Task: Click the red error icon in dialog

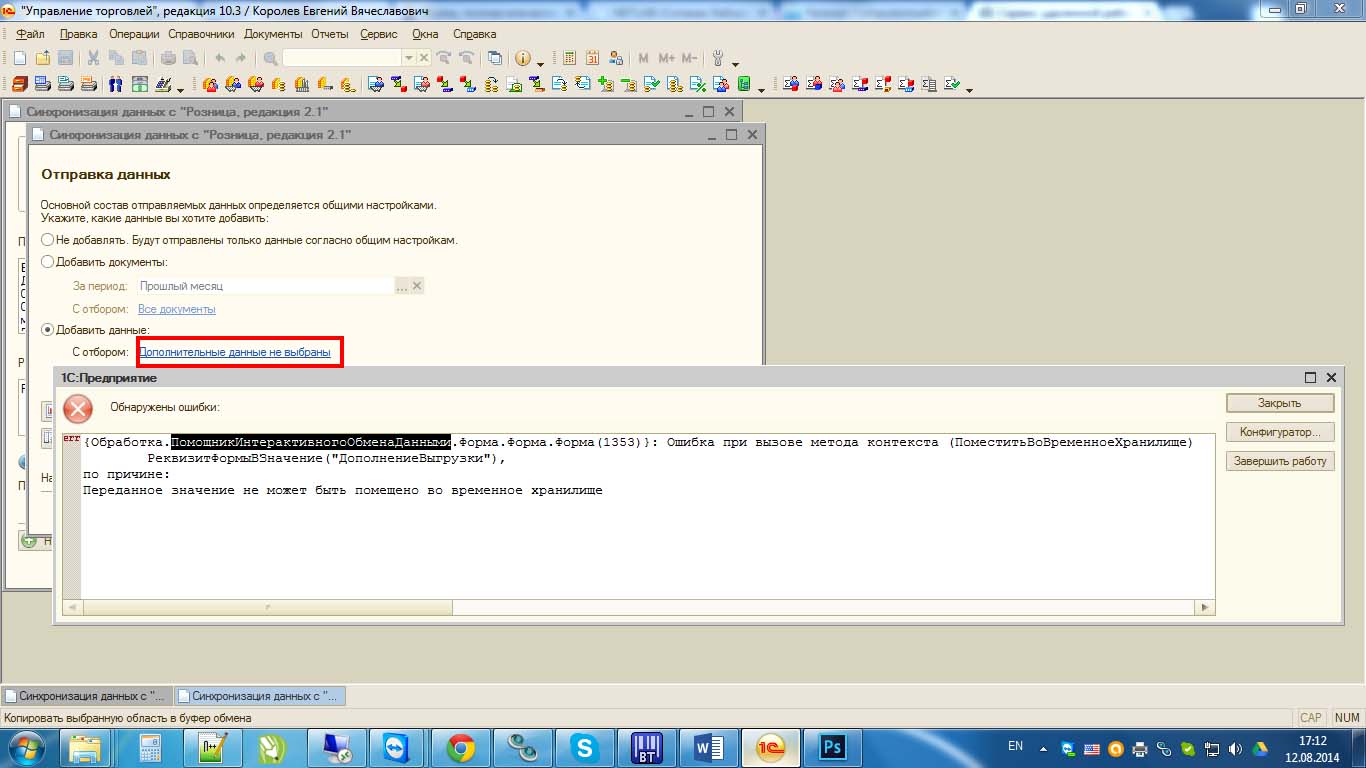Action: click(78, 408)
